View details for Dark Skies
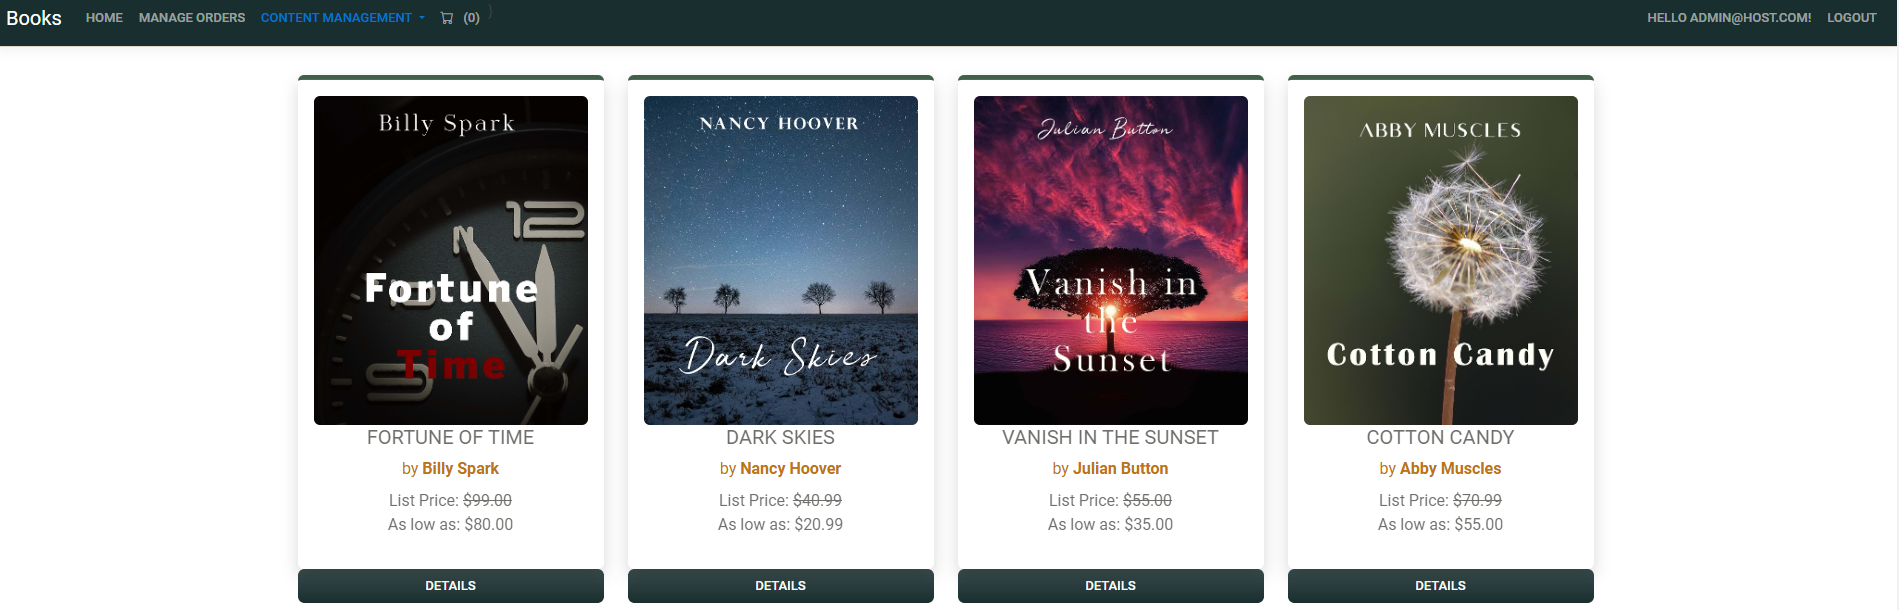This screenshot has height=610, width=1899. [x=781, y=586]
